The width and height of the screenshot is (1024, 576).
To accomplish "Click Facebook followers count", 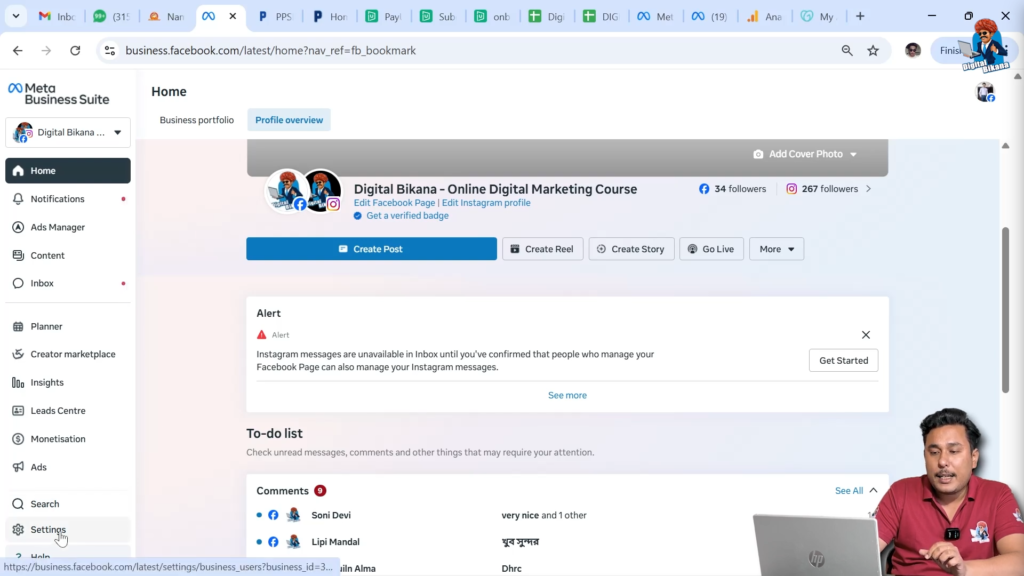I will [732, 189].
